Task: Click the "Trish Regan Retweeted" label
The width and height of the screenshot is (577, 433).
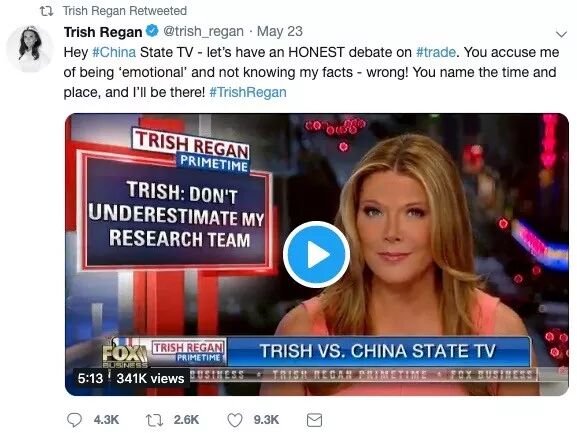Action: (x=125, y=11)
